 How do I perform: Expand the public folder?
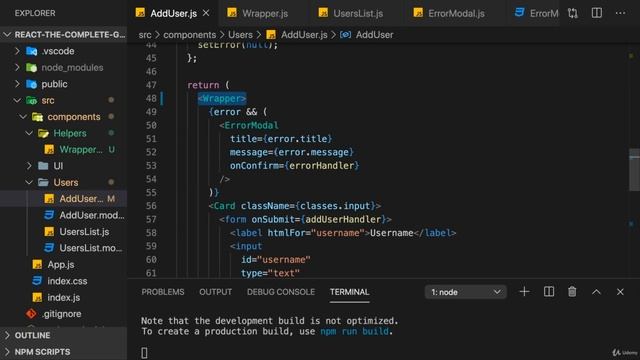point(17,84)
